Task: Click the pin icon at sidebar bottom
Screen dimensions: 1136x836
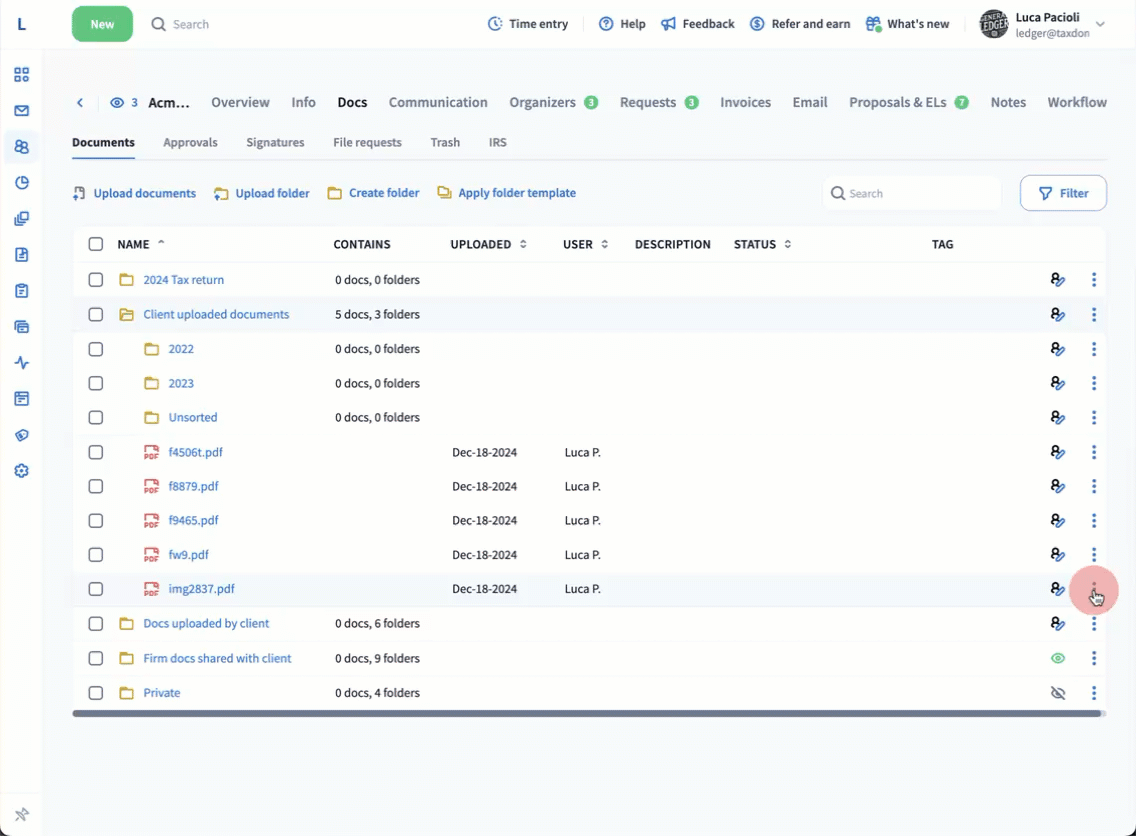Action: coord(22,815)
